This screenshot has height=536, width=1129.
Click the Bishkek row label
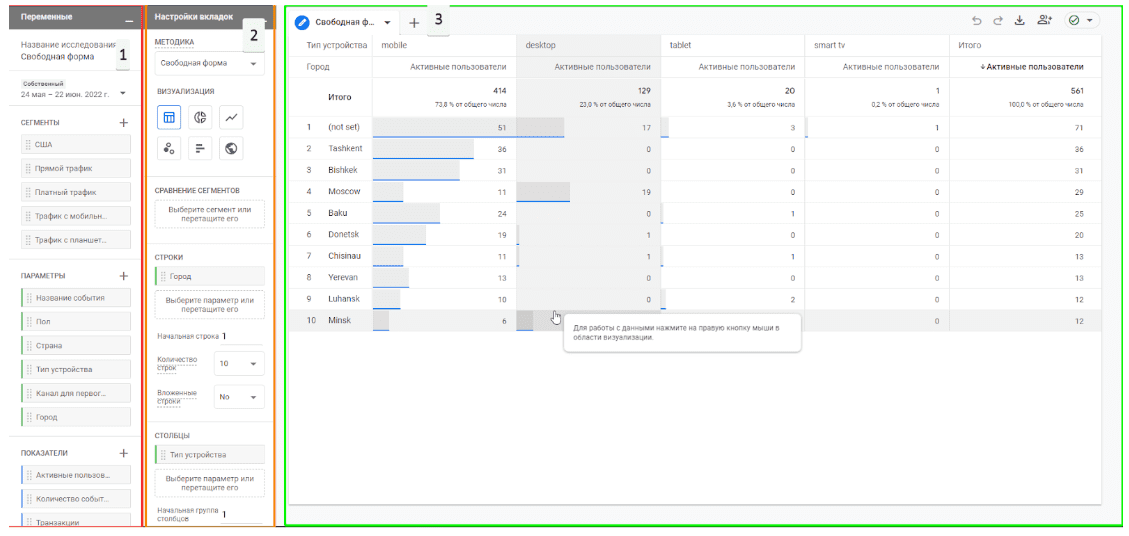click(x=343, y=170)
